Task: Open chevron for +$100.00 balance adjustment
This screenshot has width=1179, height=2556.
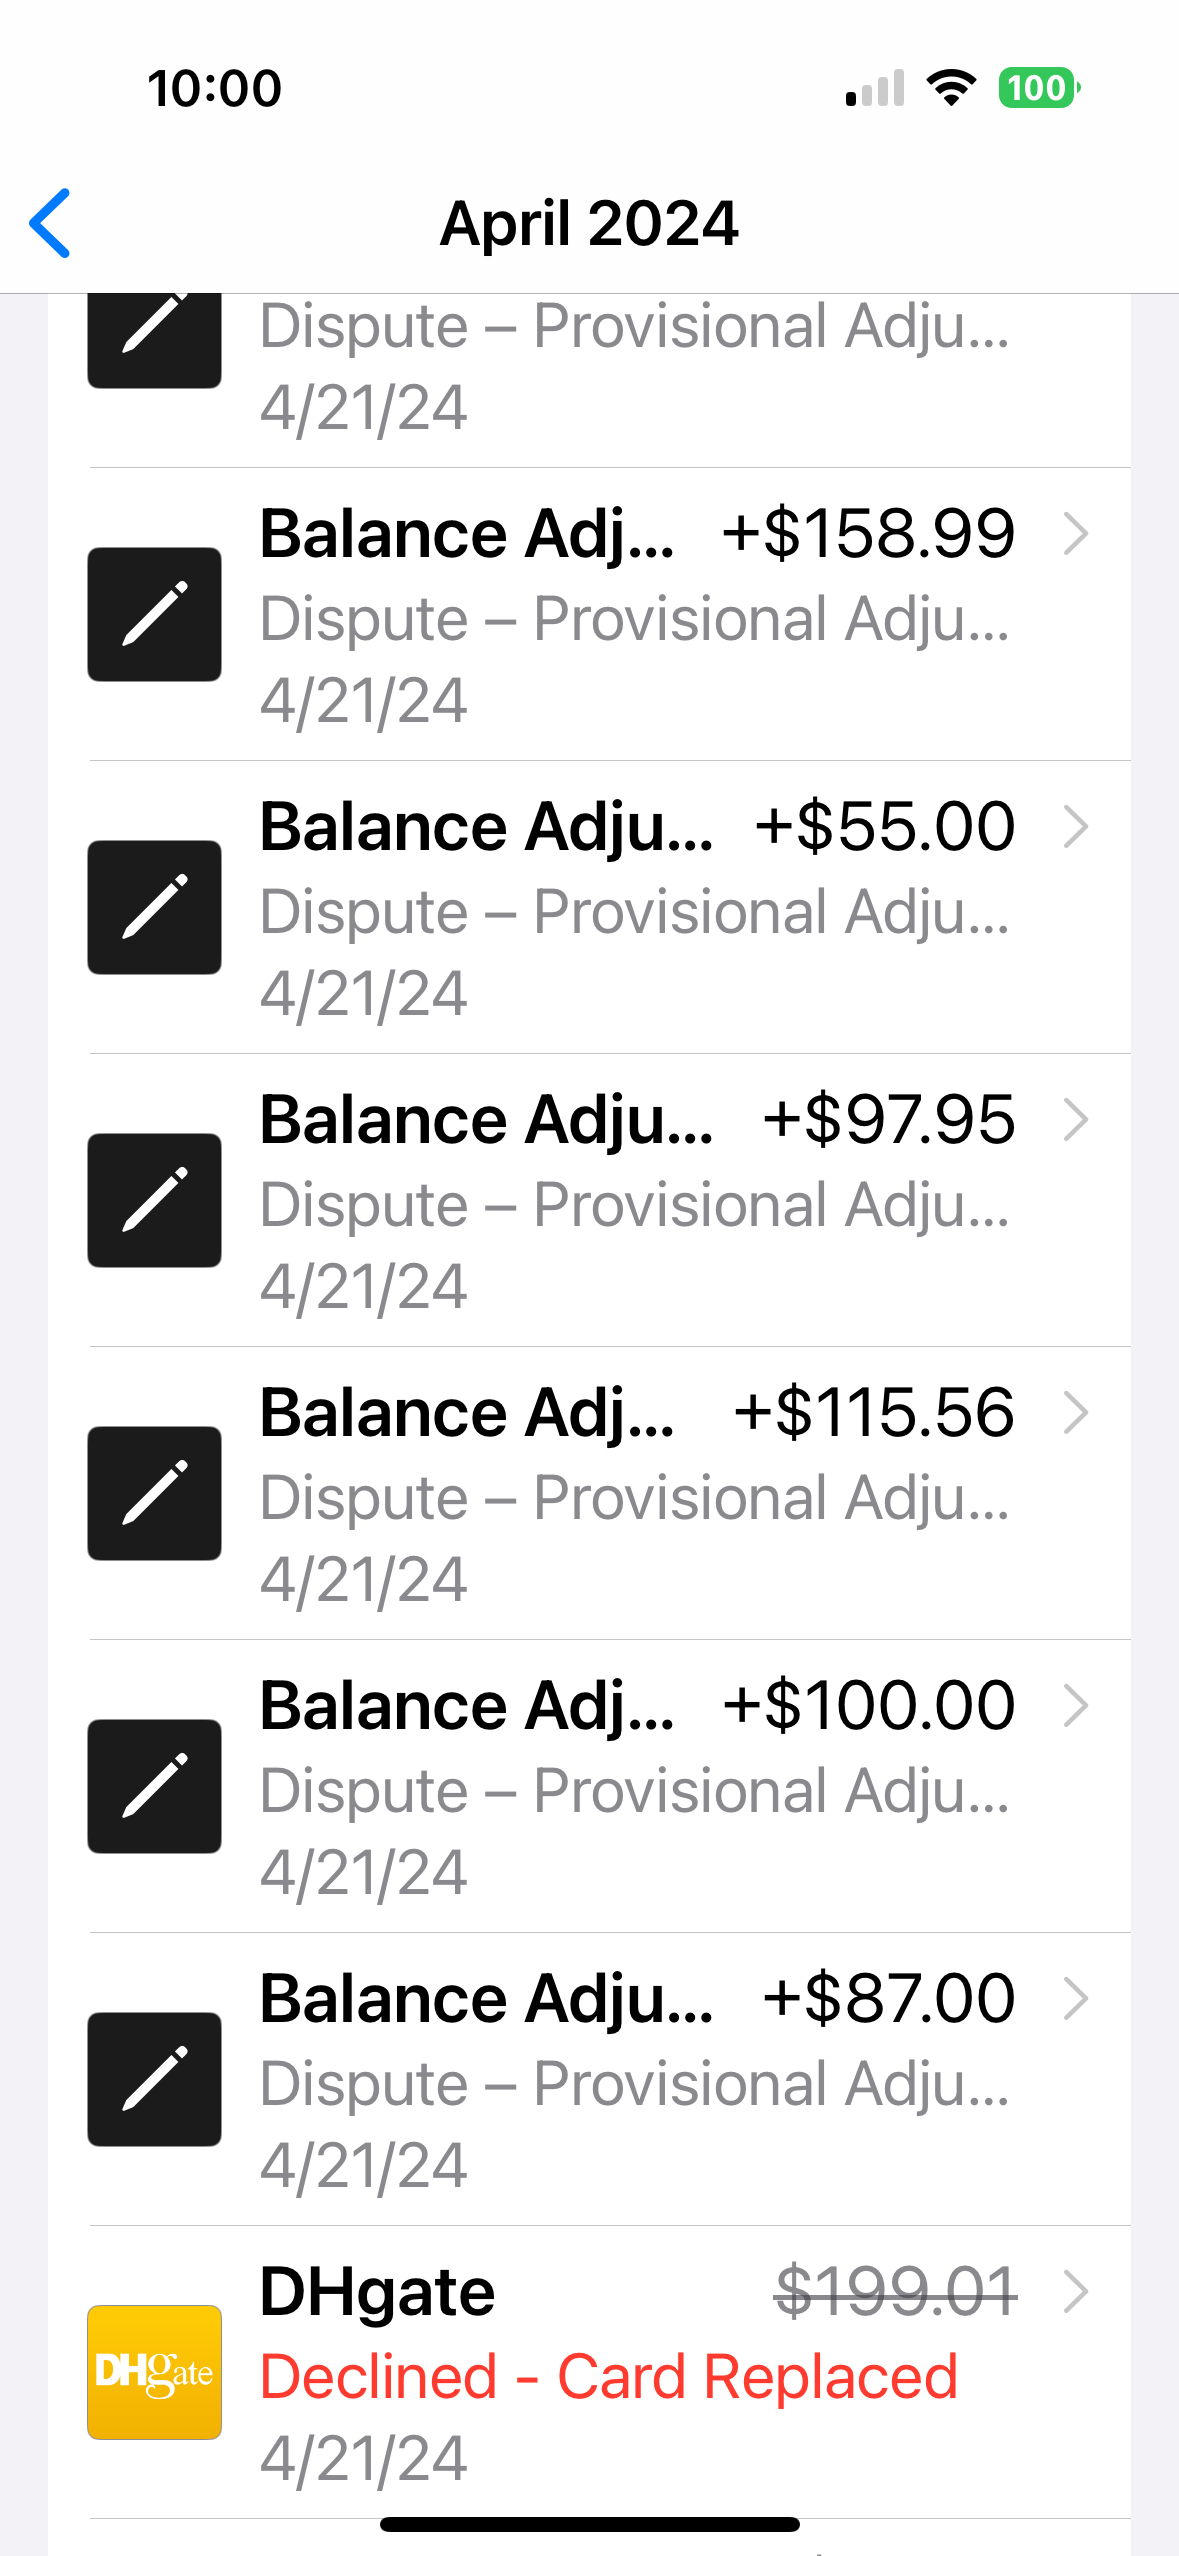Action: coord(1075,1706)
